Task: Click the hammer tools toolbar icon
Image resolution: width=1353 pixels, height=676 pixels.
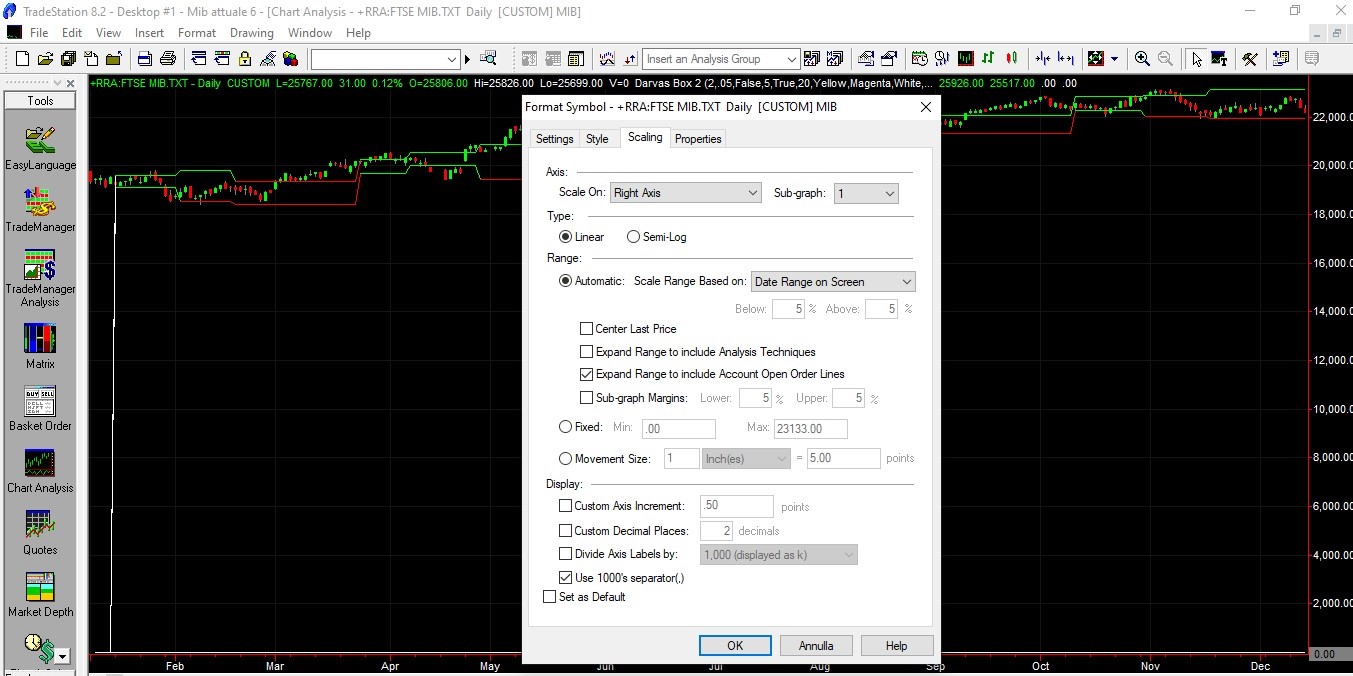Action: 1251,59
